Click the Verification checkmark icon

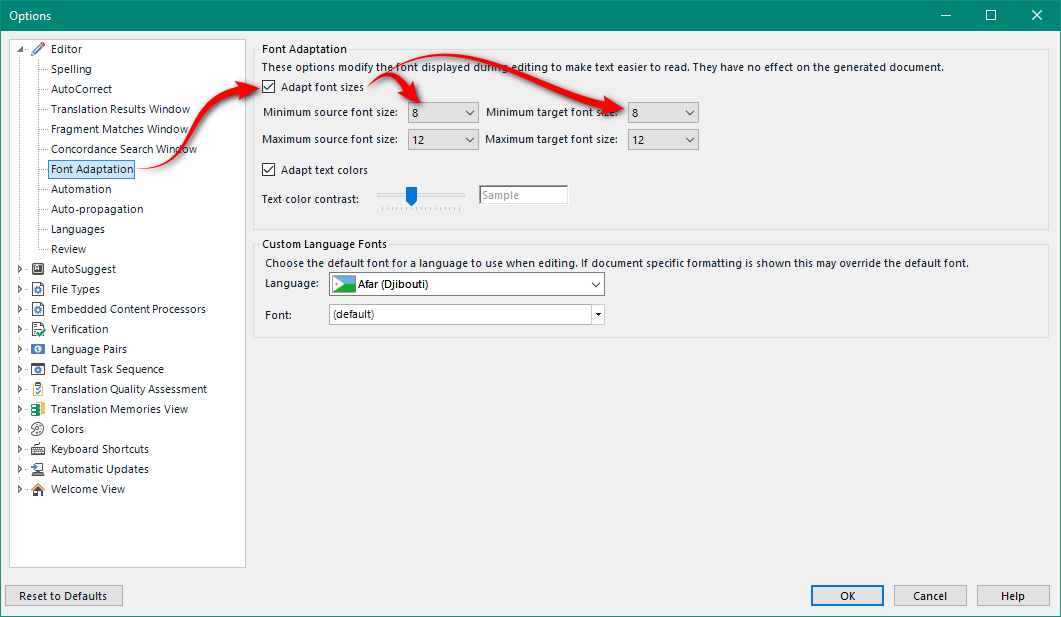(x=38, y=329)
